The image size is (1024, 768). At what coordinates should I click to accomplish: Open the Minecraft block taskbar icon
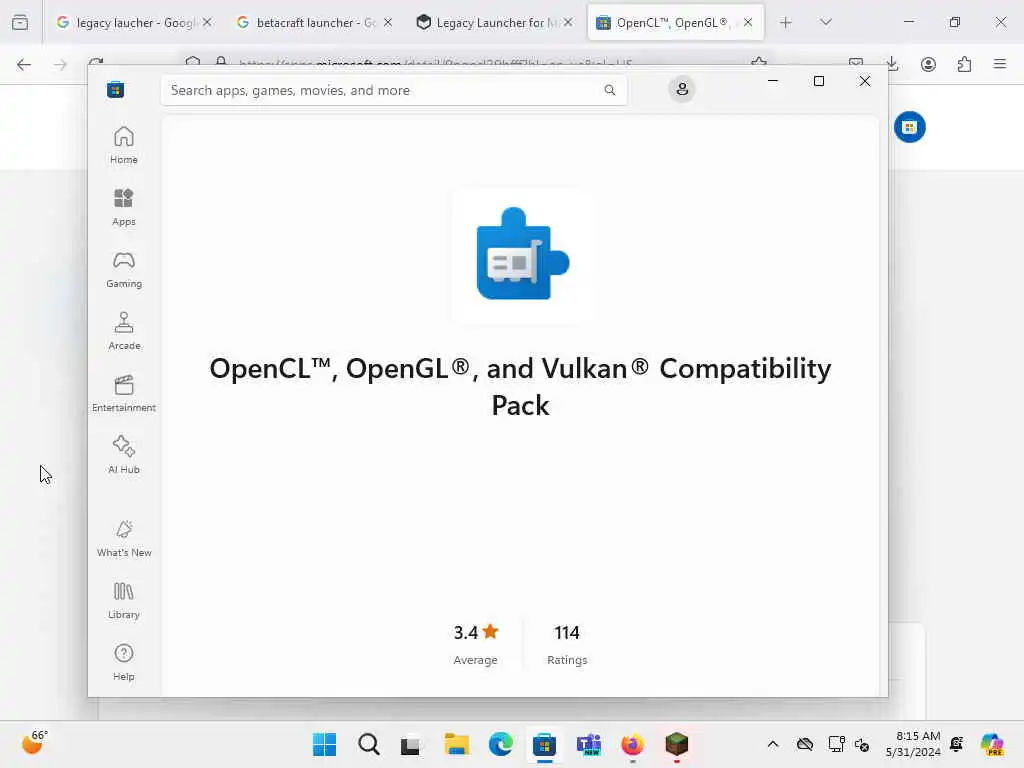click(x=677, y=744)
